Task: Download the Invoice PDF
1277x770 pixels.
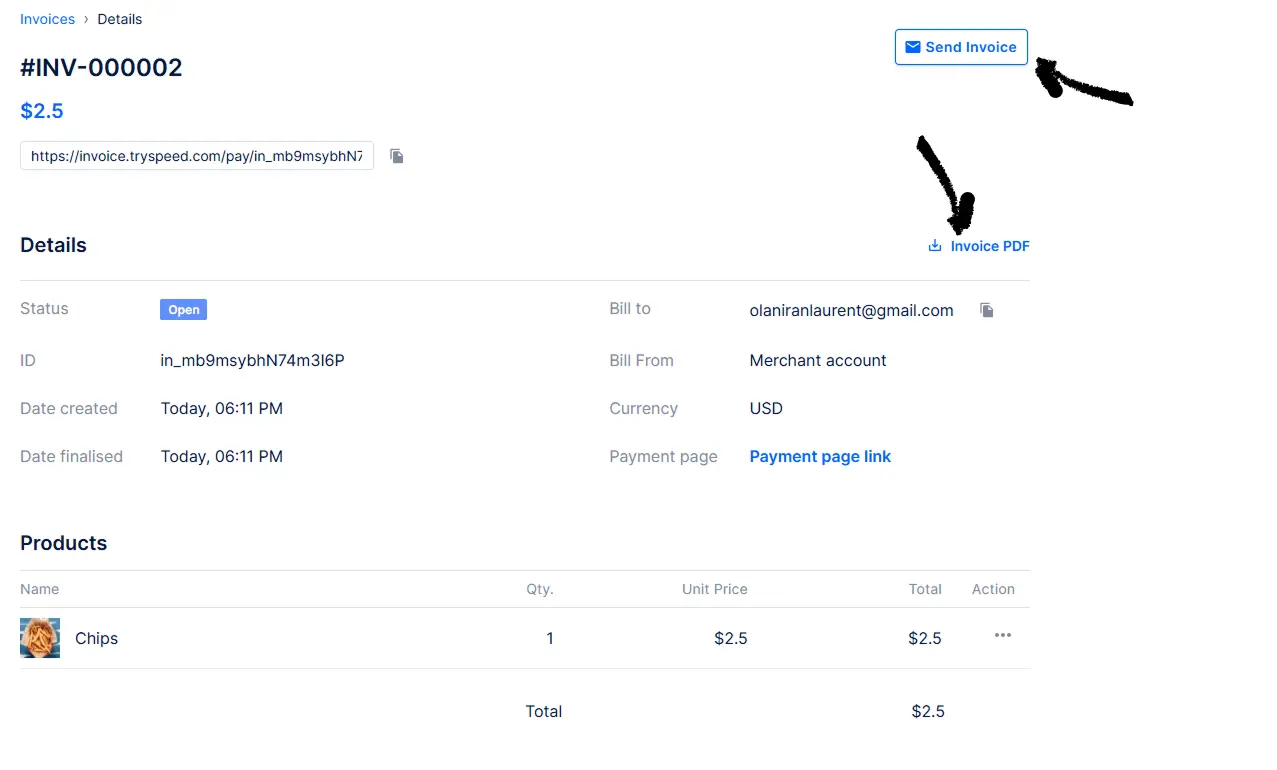Action: [989, 245]
